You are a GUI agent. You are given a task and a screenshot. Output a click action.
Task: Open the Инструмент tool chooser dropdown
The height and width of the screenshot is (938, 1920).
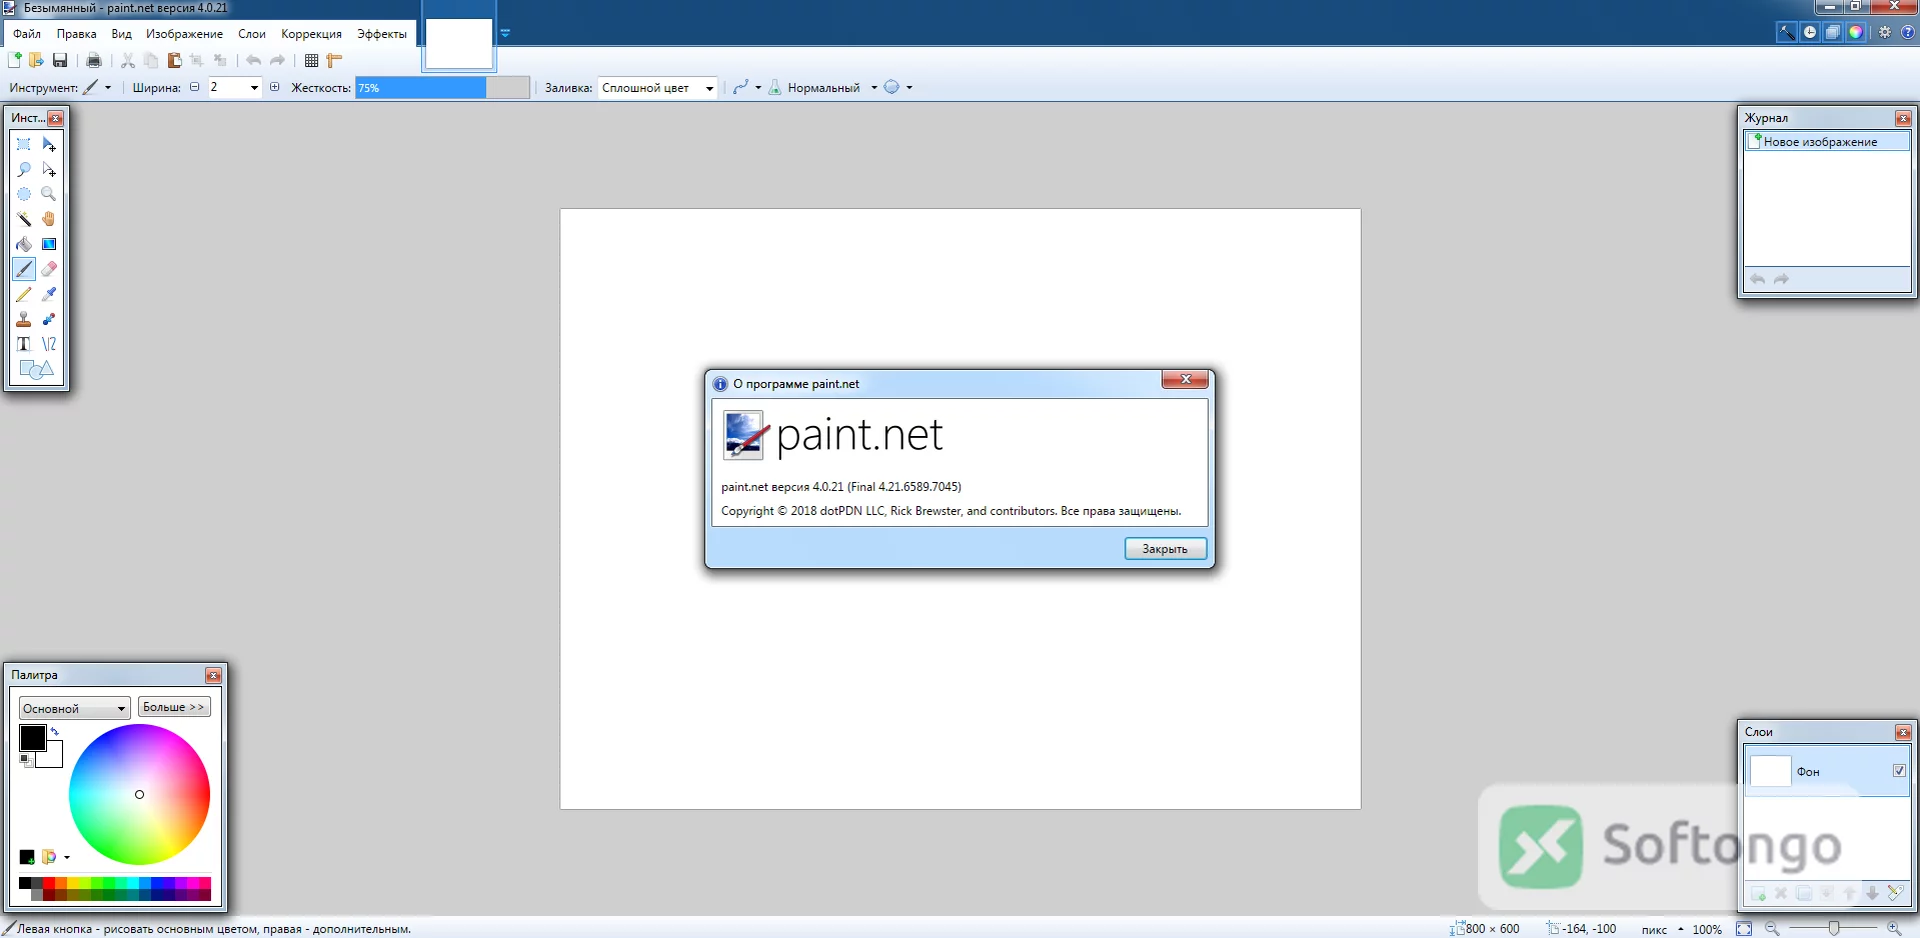point(97,88)
